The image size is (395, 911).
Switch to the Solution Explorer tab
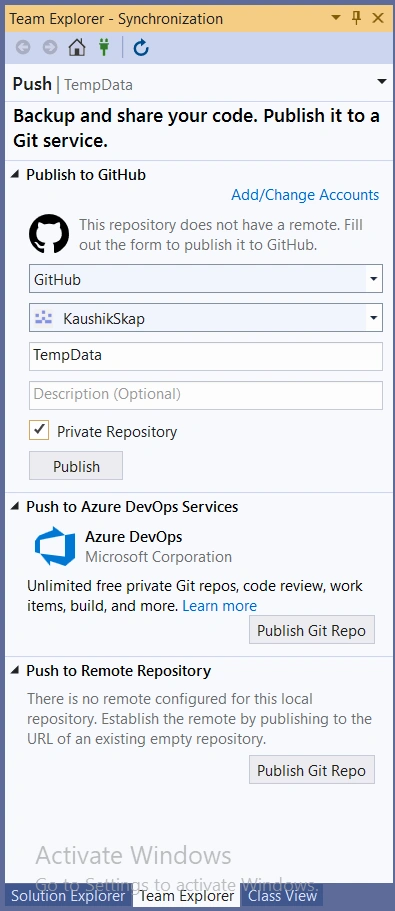click(68, 895)
